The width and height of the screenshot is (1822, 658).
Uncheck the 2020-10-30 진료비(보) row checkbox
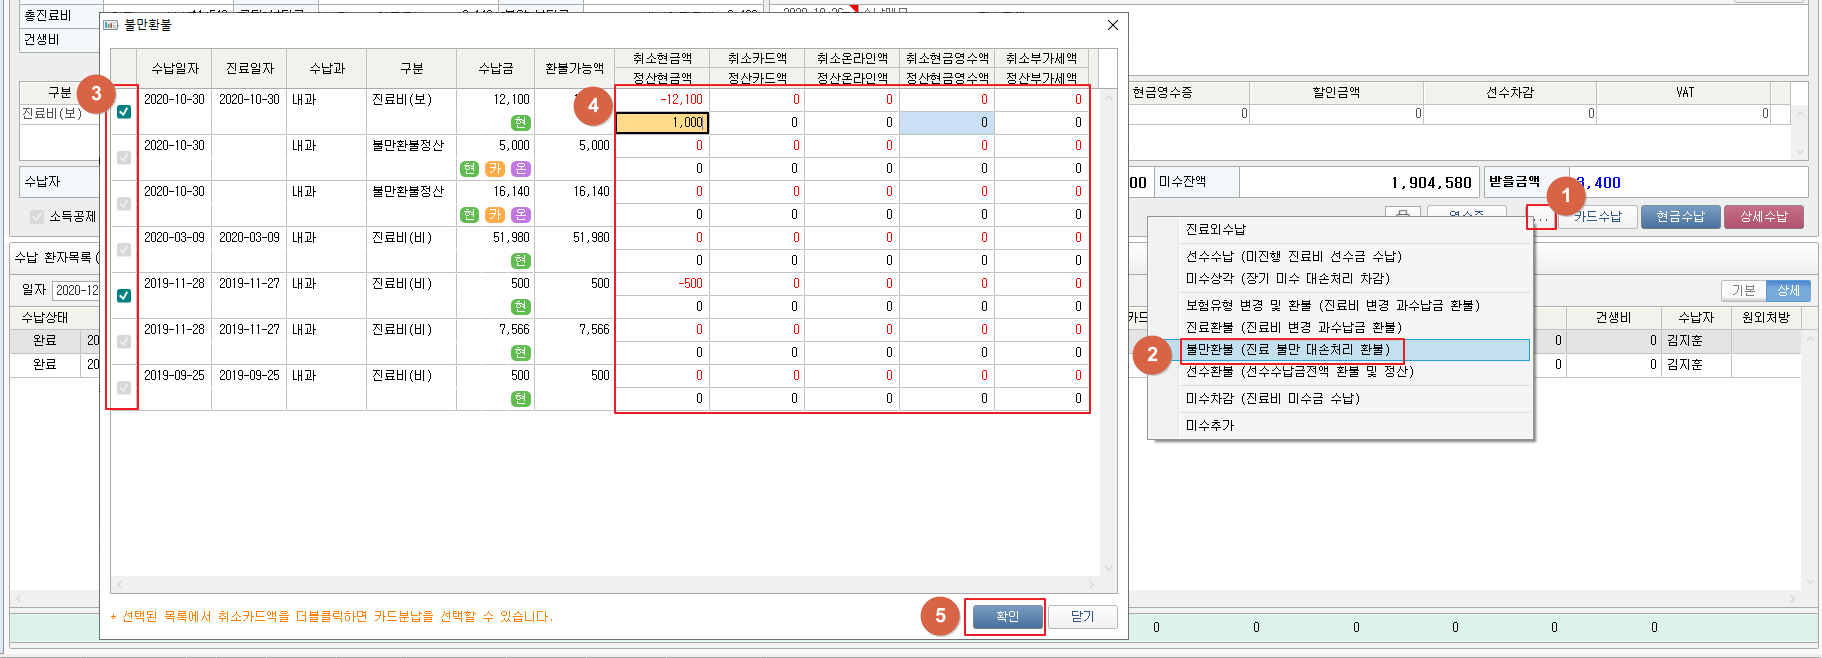coord(124,112)
